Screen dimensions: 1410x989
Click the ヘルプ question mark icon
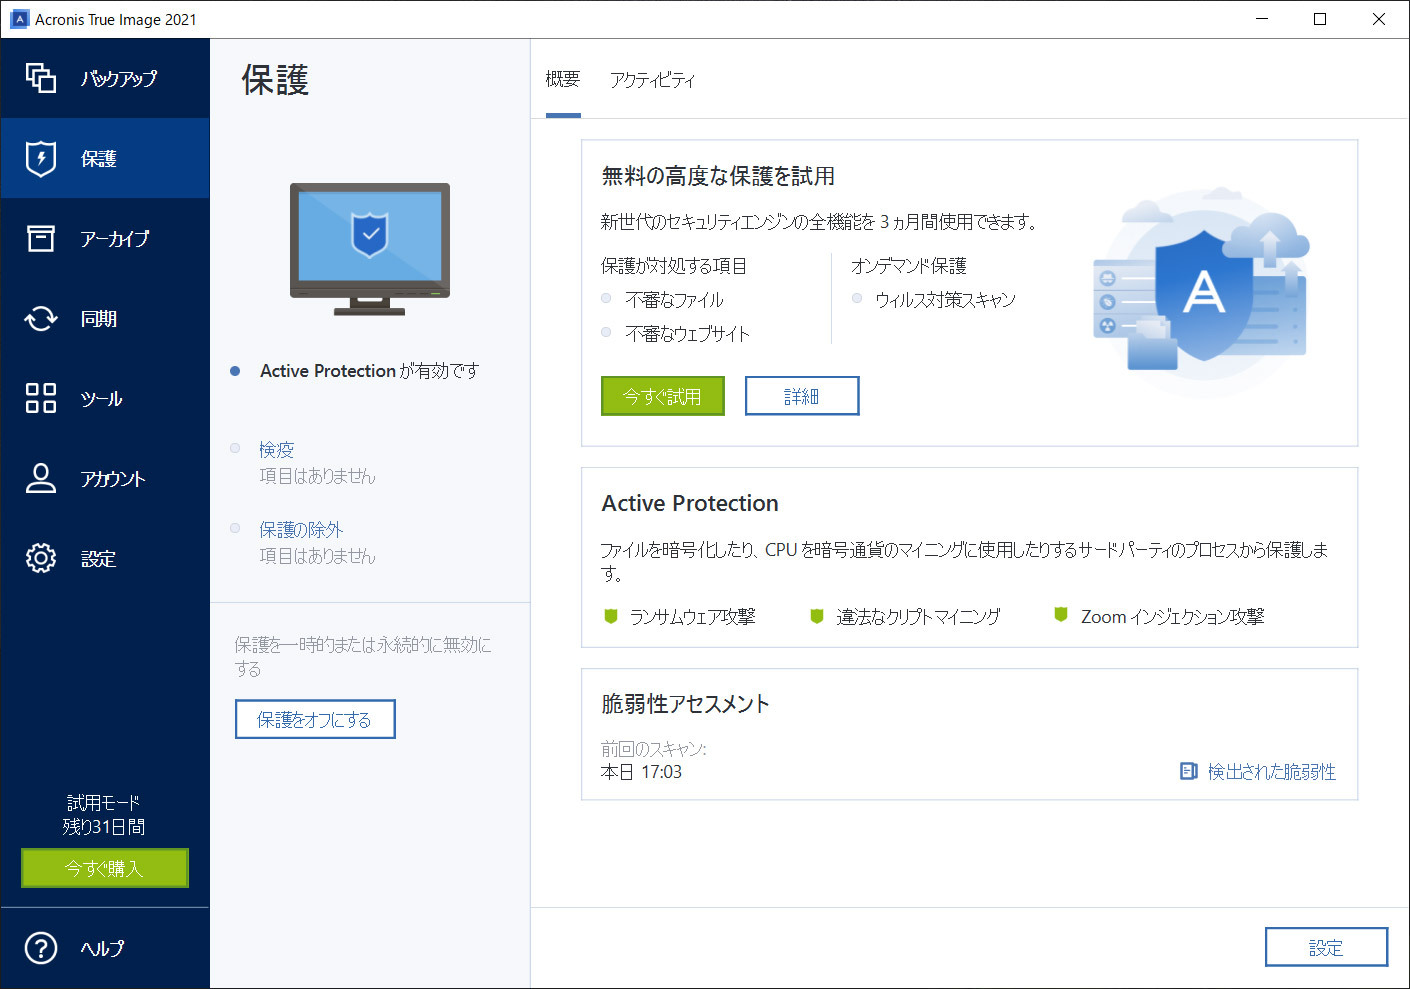click(x=40, y=948)
